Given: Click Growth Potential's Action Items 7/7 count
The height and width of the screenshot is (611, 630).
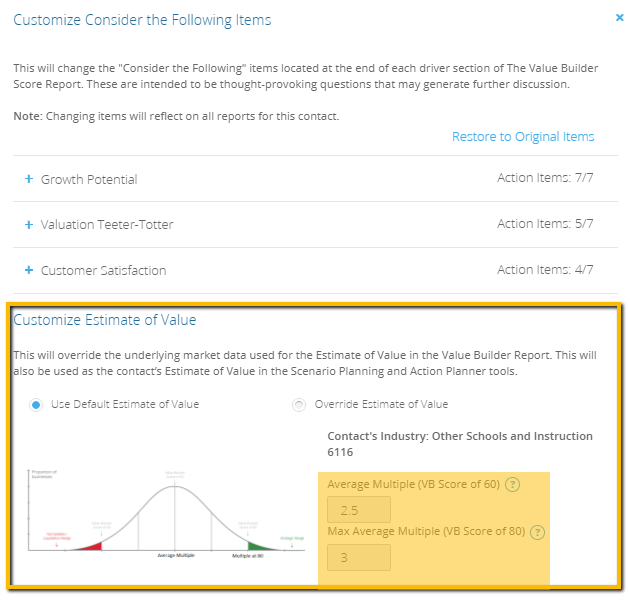Looking at the screenshot, I should pos(545,179).
